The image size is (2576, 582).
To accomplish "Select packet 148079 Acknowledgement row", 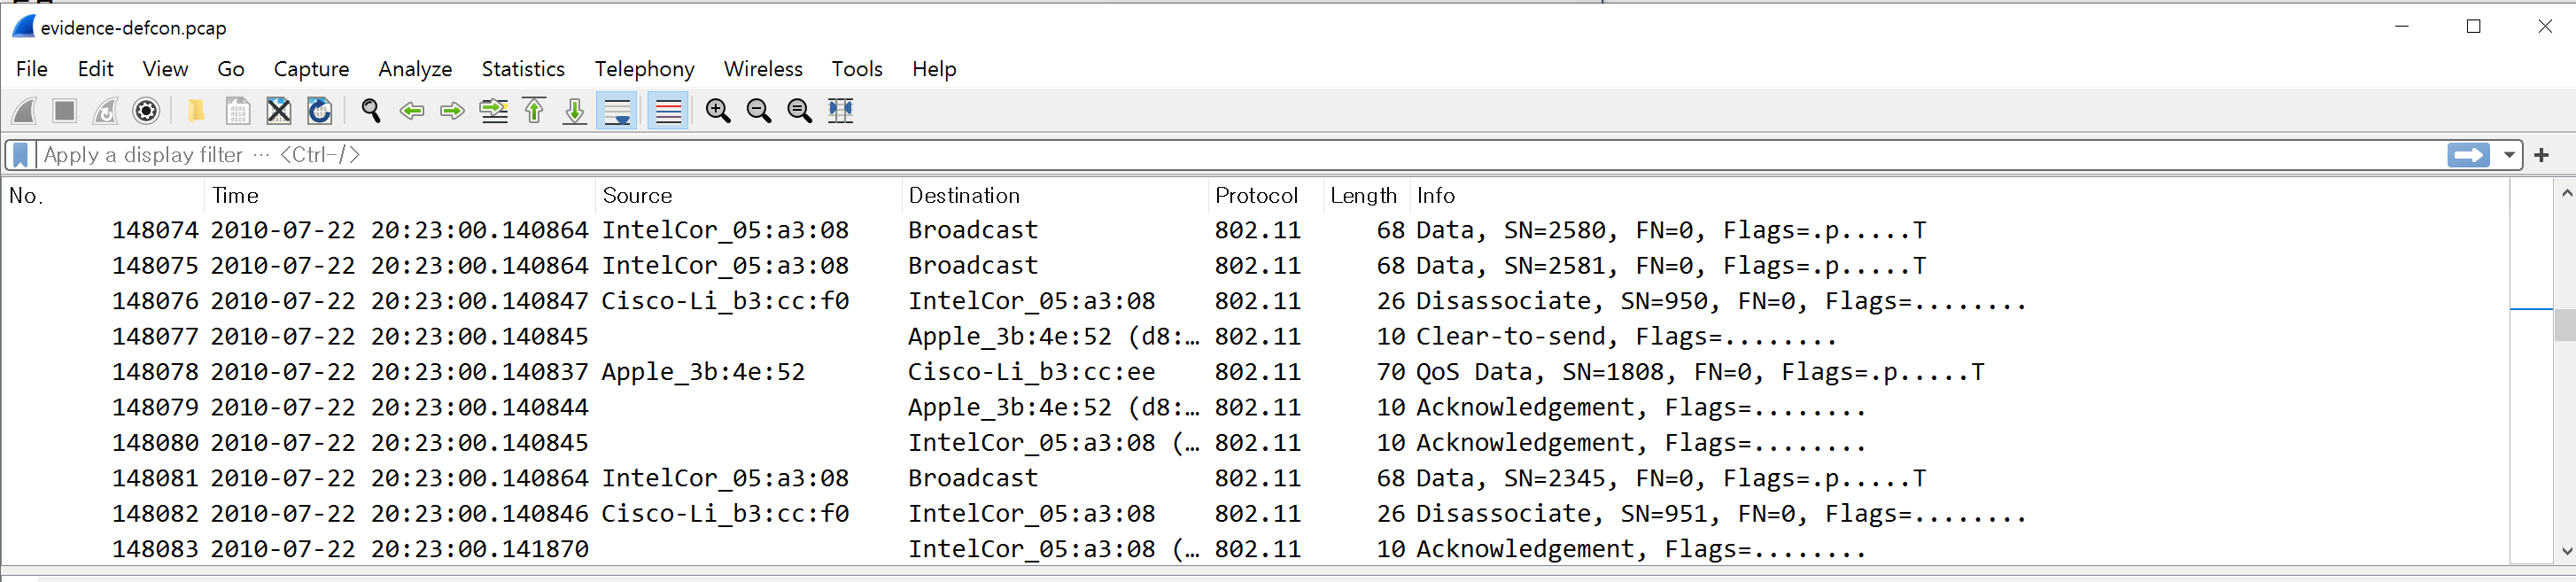I will point(1256,408).
